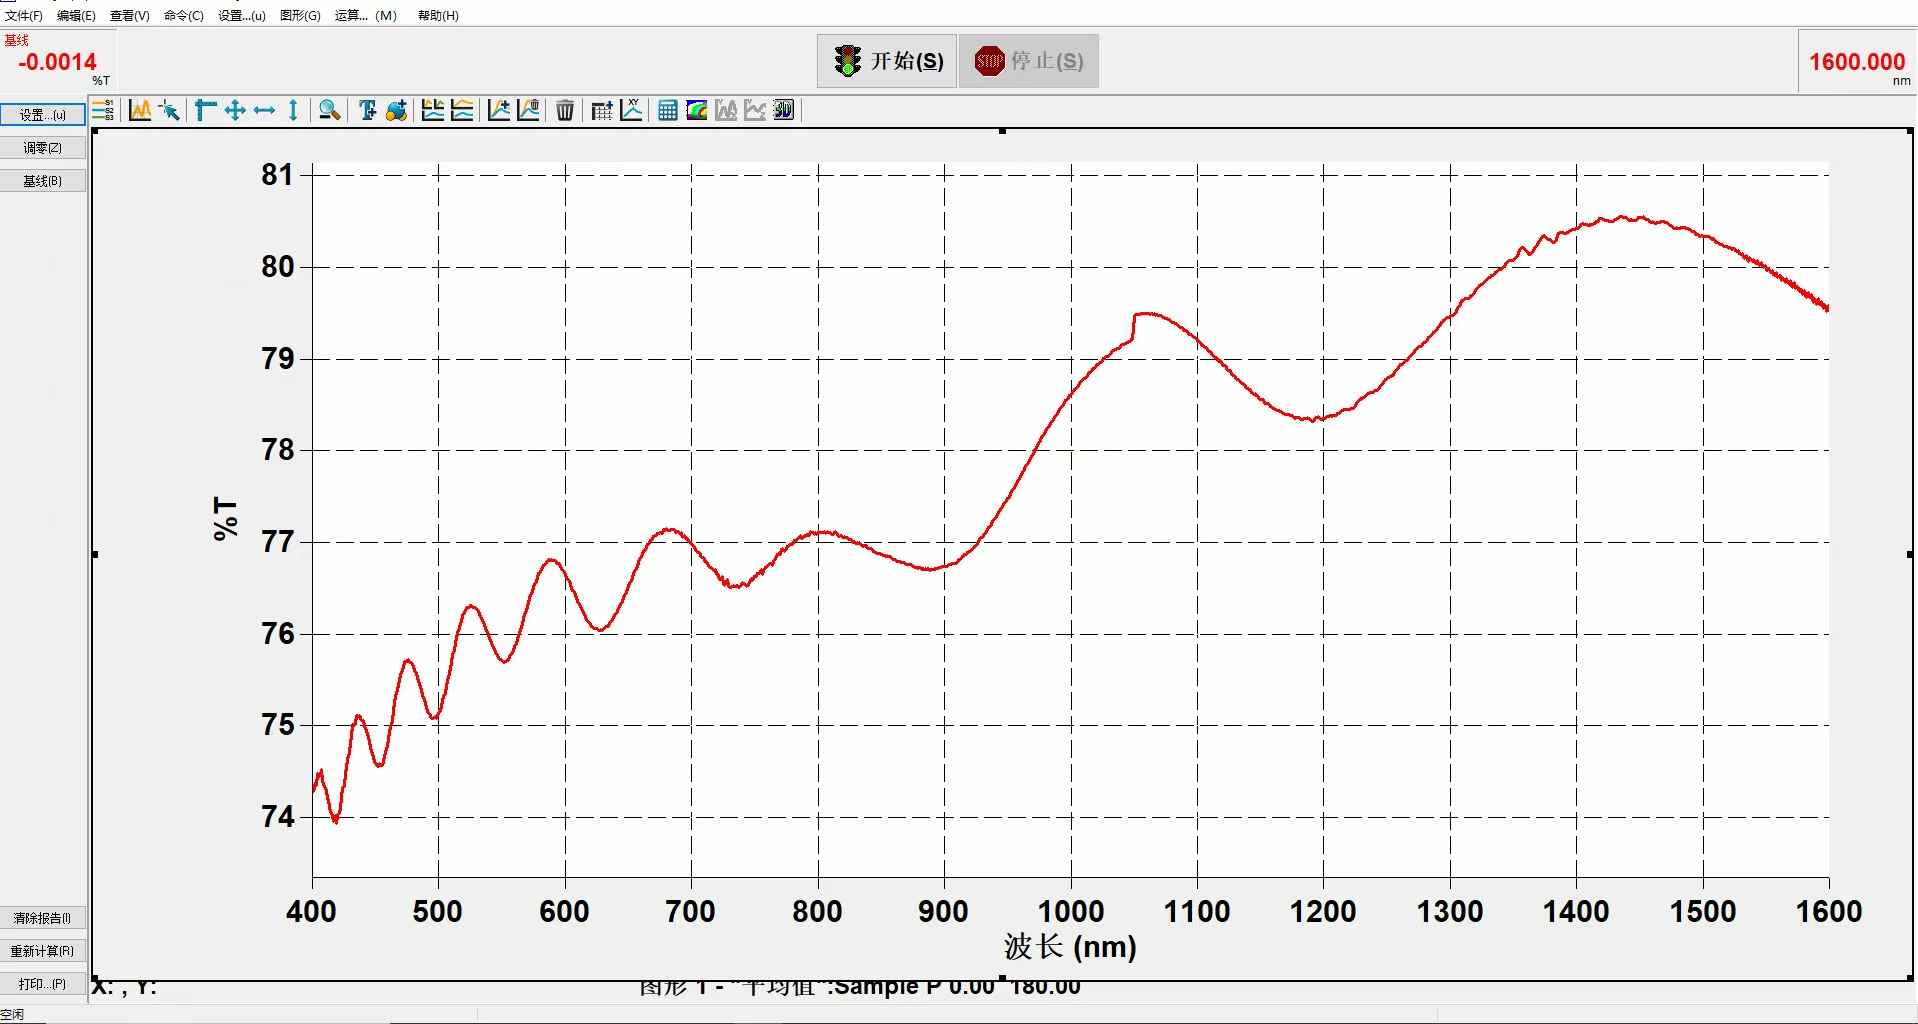Click the 3D view toolbar icon
Viewport: 1918px width, 1024px height.
click(x=784, y=110)
